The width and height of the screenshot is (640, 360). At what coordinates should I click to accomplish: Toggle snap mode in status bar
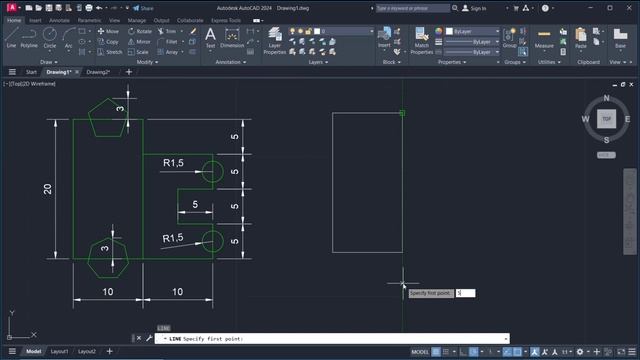pyautogui.click(x=446, y=351)
